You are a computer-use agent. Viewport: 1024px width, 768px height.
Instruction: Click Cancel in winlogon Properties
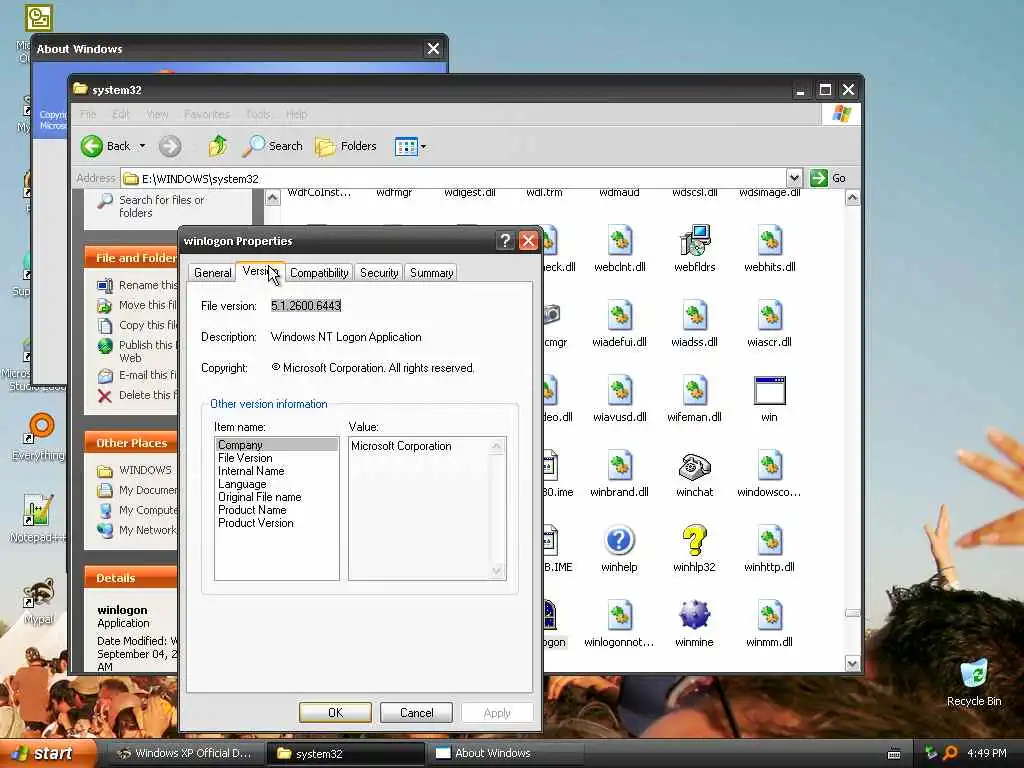416,712
